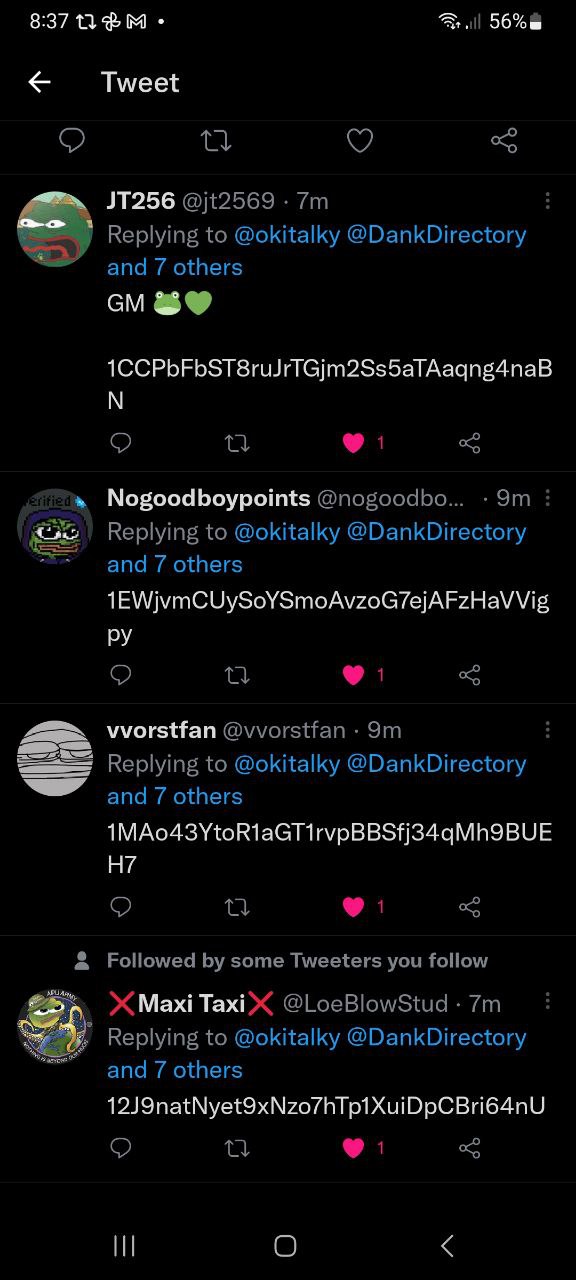576x1280 pixels.
Task: Reply to Maxi Taxi's tweet
Action: [120, 1147]
